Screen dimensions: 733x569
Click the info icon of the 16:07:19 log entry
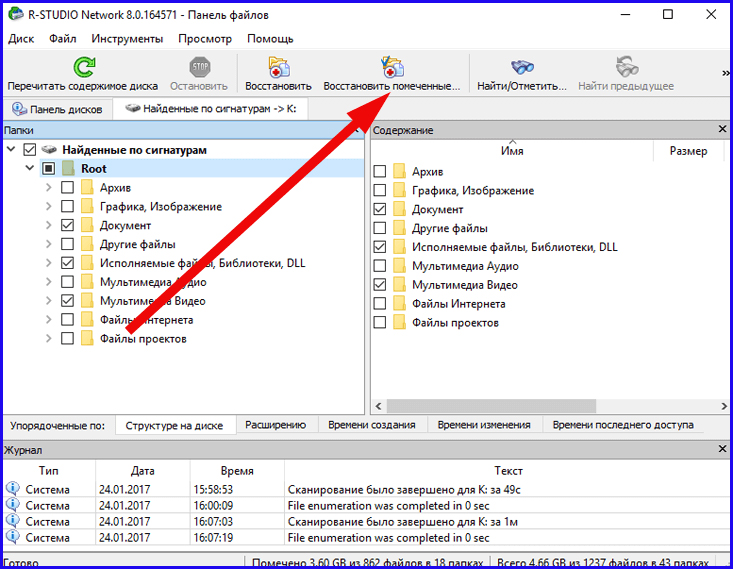(13, 537)
